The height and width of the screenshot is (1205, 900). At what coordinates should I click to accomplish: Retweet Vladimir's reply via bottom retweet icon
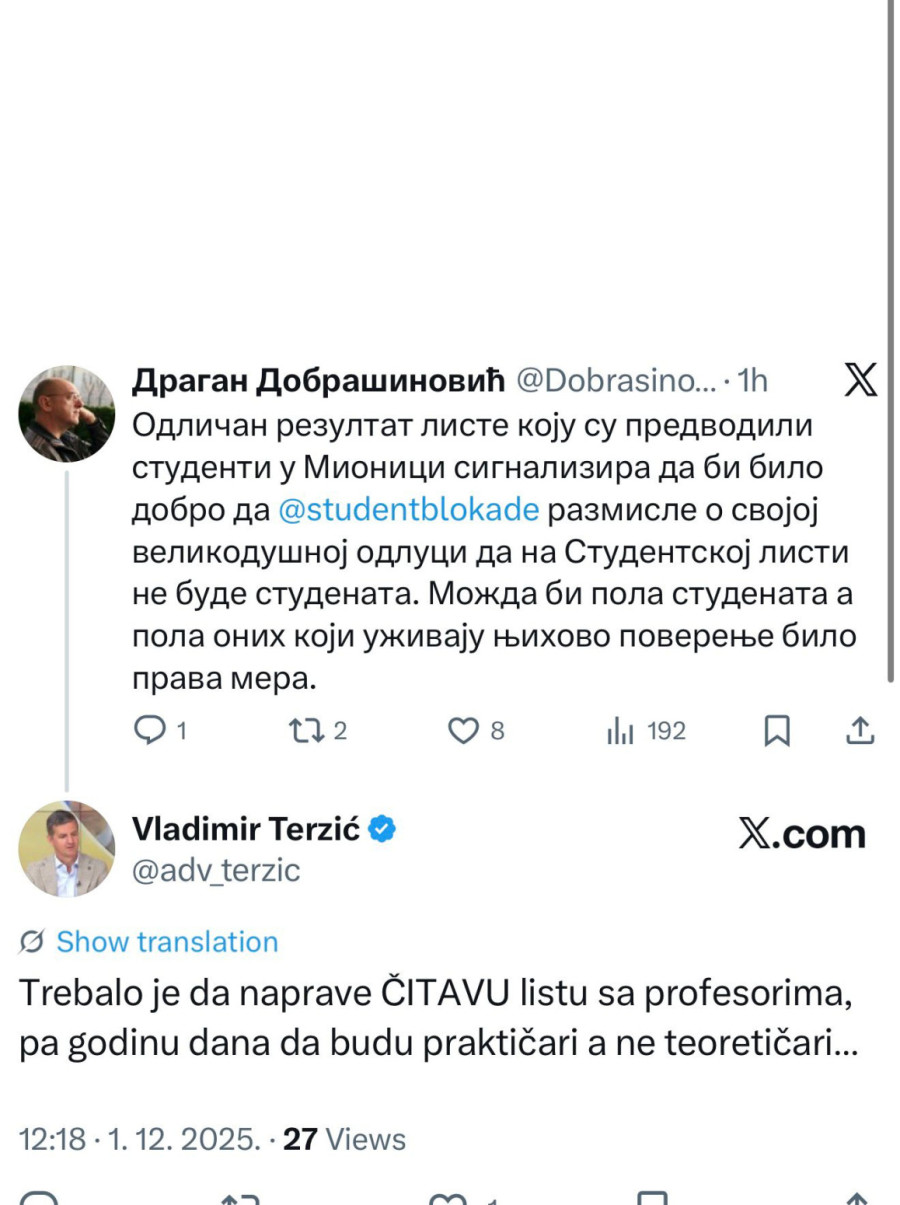(x=240, y=1198)
